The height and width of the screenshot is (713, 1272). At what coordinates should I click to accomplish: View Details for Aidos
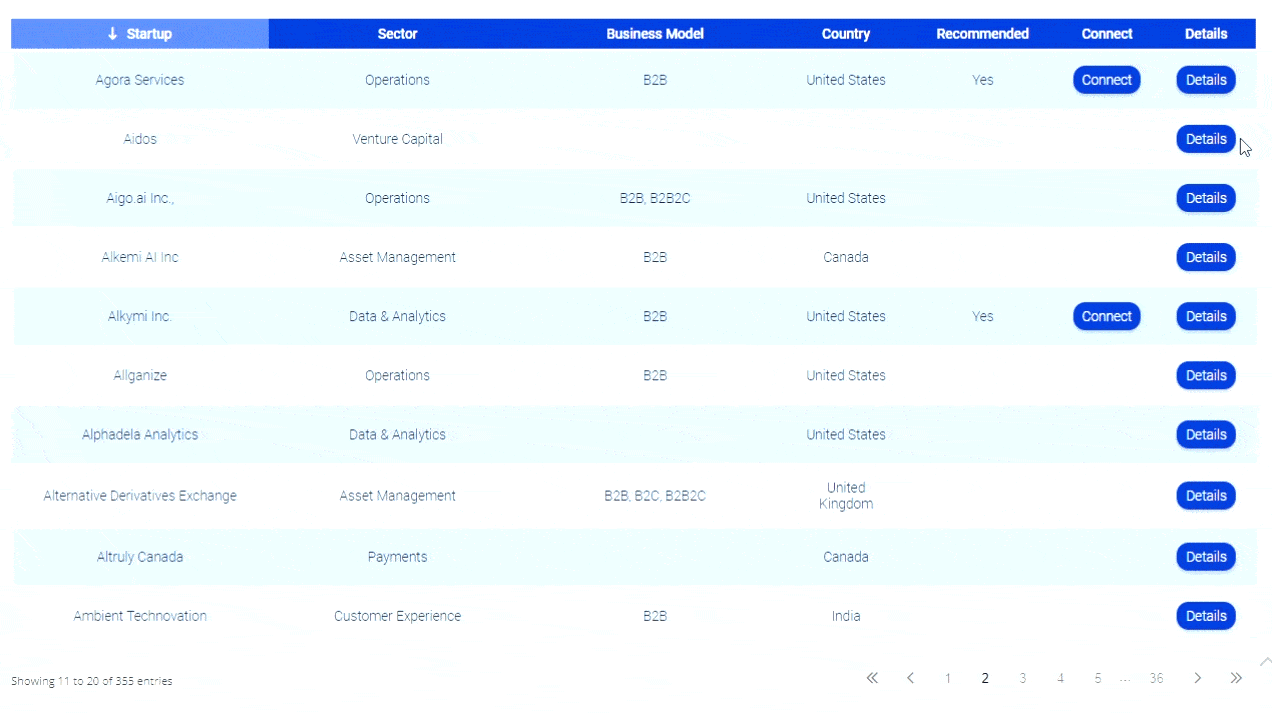click(1205, 139)
